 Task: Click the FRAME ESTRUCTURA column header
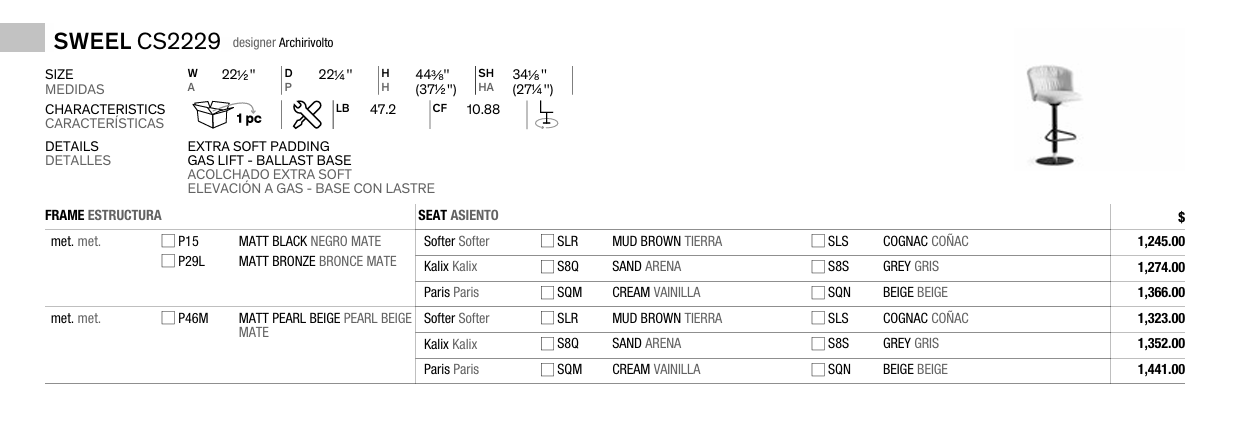[104, 215]
